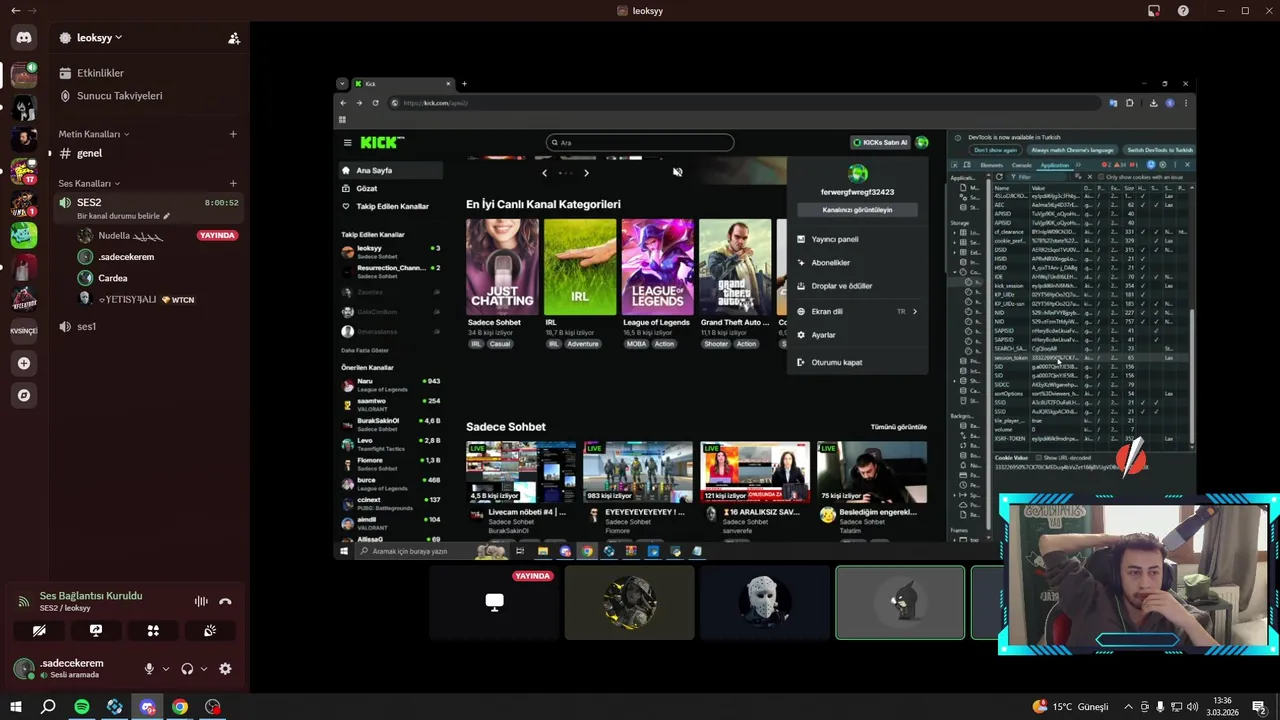Open Windows Start menu
Viewport: 1280px width, 720px height.
tap(16, 707)
